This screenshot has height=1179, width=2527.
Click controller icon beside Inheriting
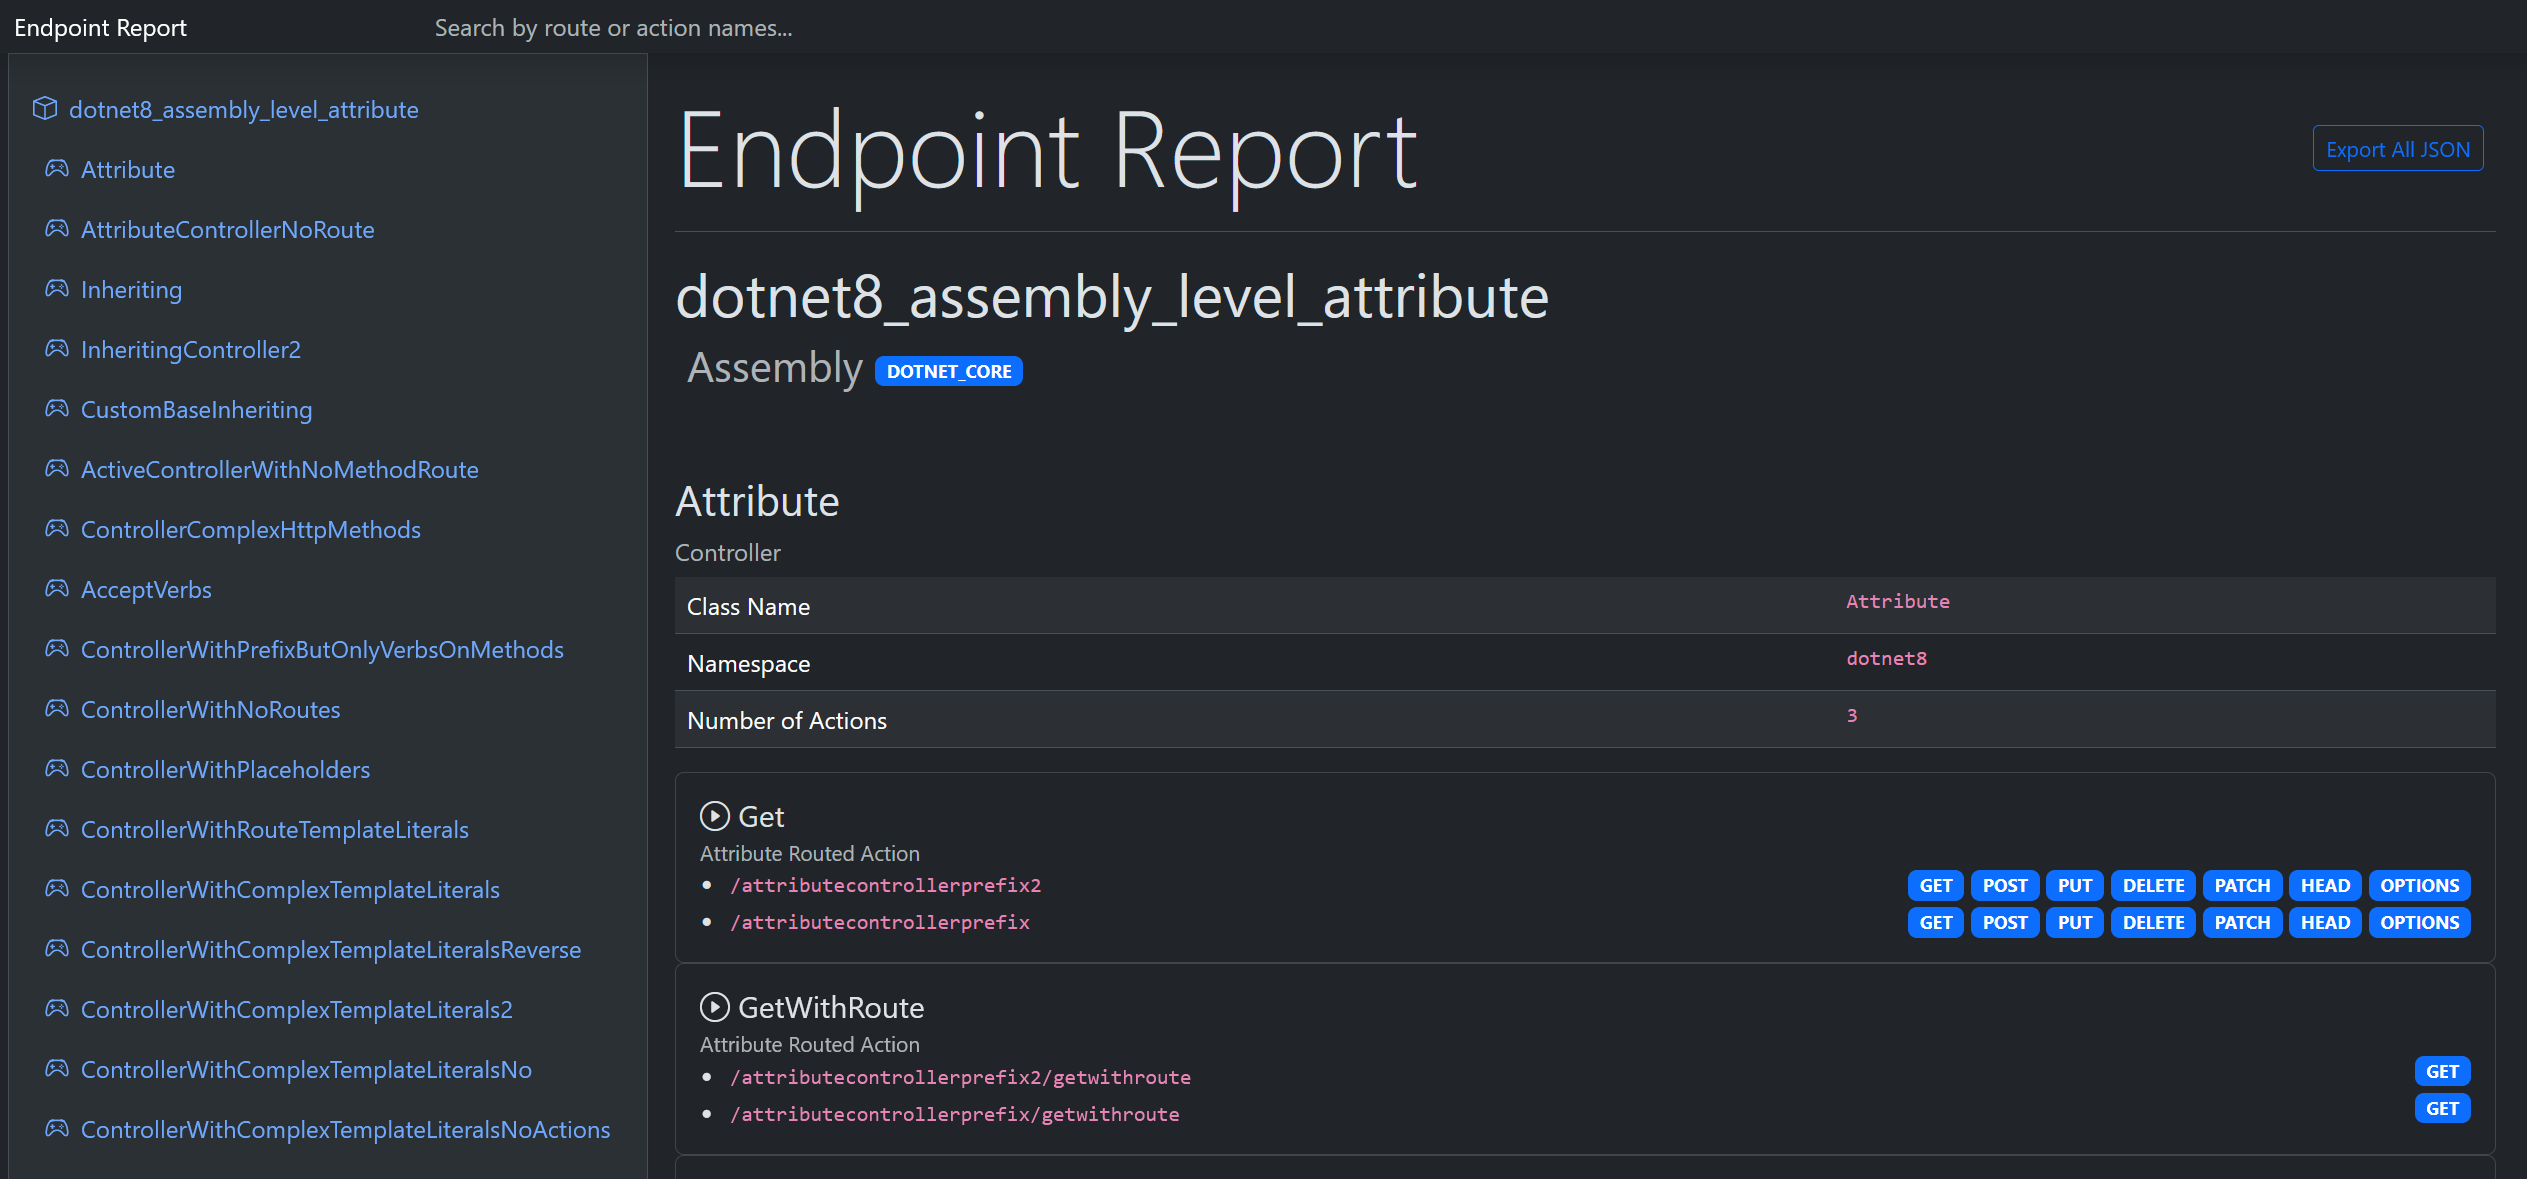pyautogui.click(x=57, y=288)
